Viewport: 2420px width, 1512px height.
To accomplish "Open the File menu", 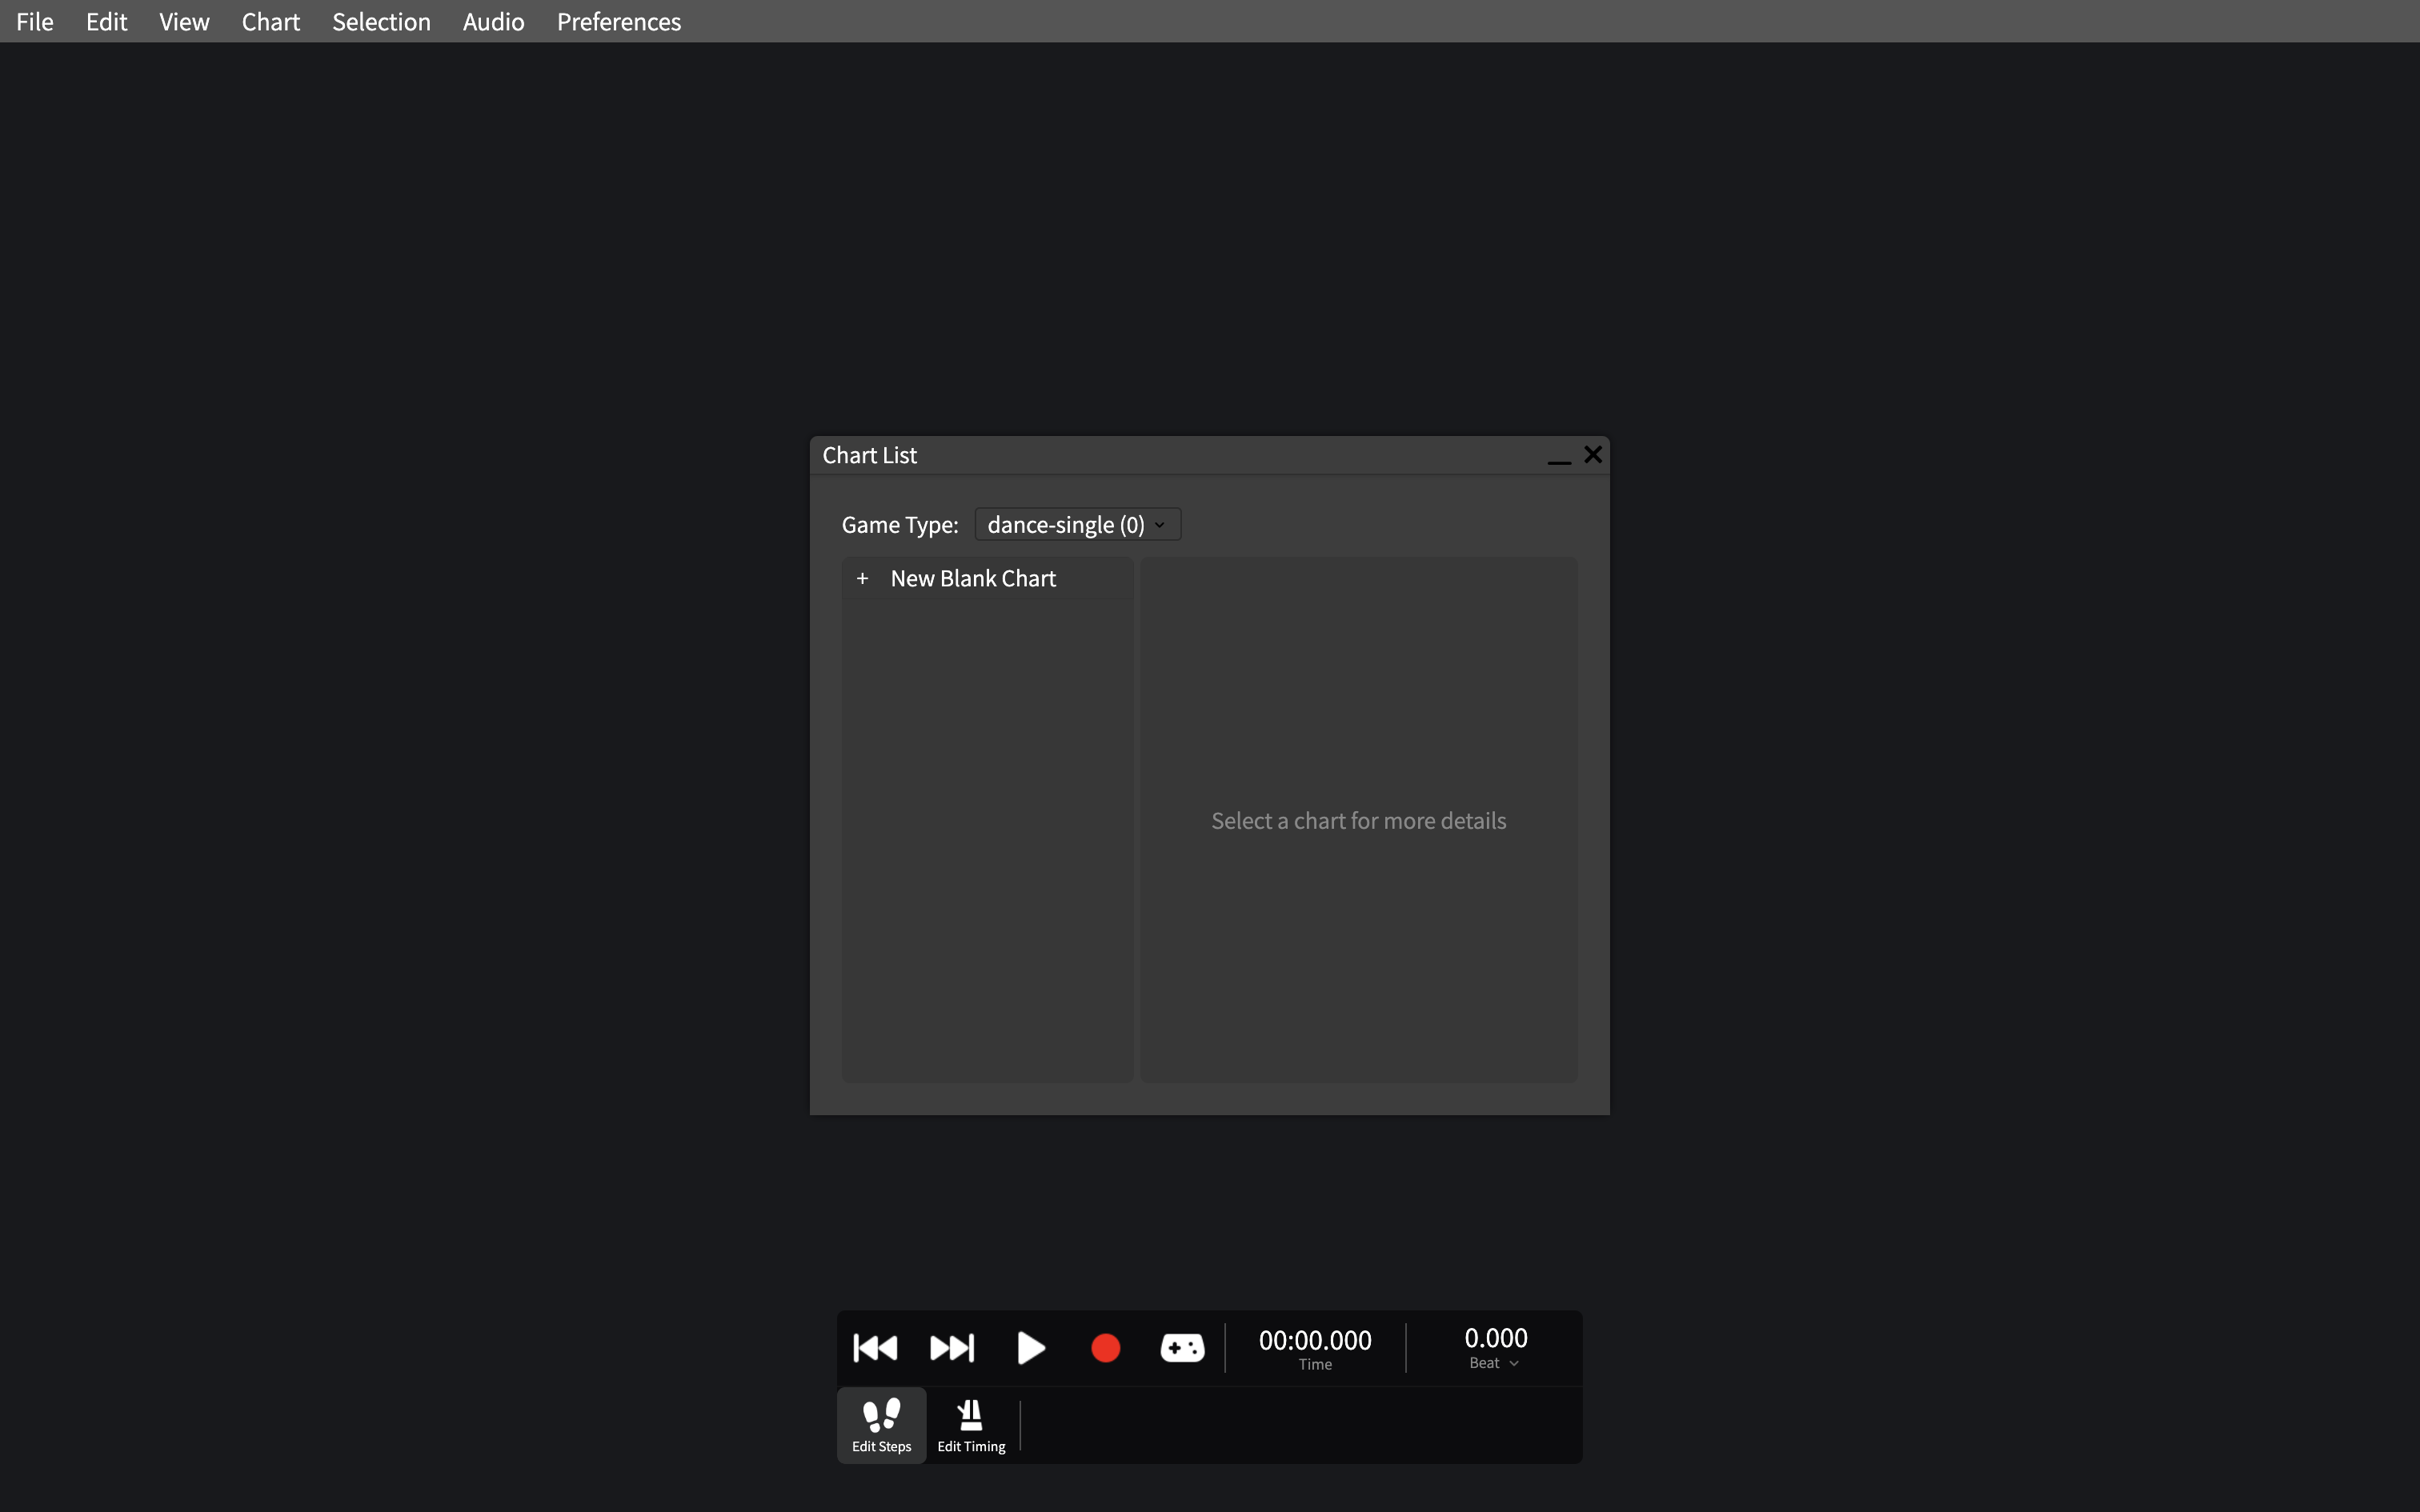I will (35, 21).
